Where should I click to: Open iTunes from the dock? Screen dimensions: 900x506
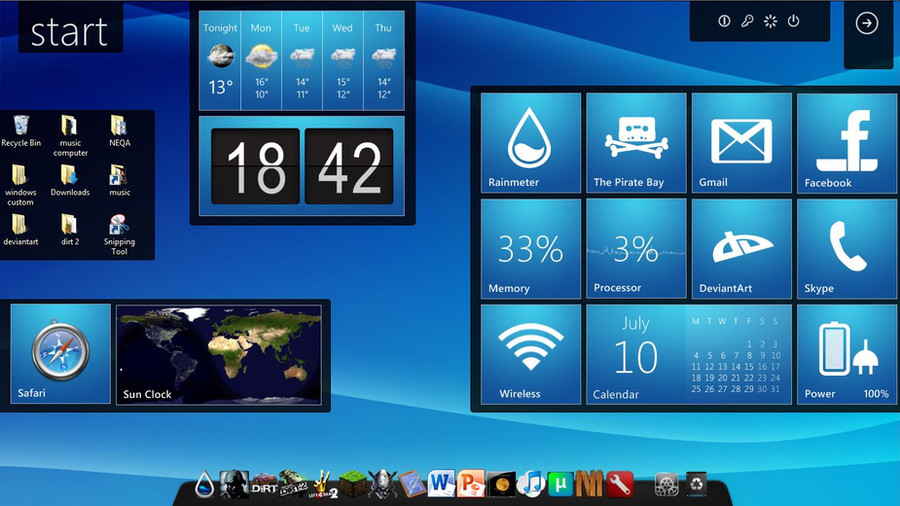530,484
